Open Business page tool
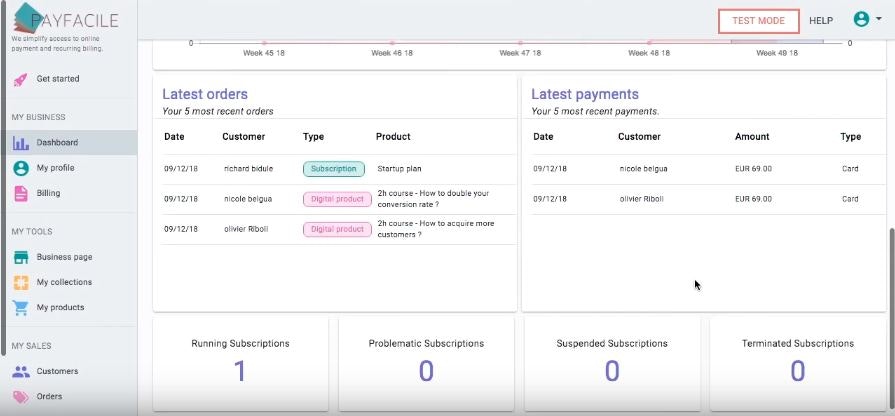Viewport: 895px width, 416px height. 64,257
